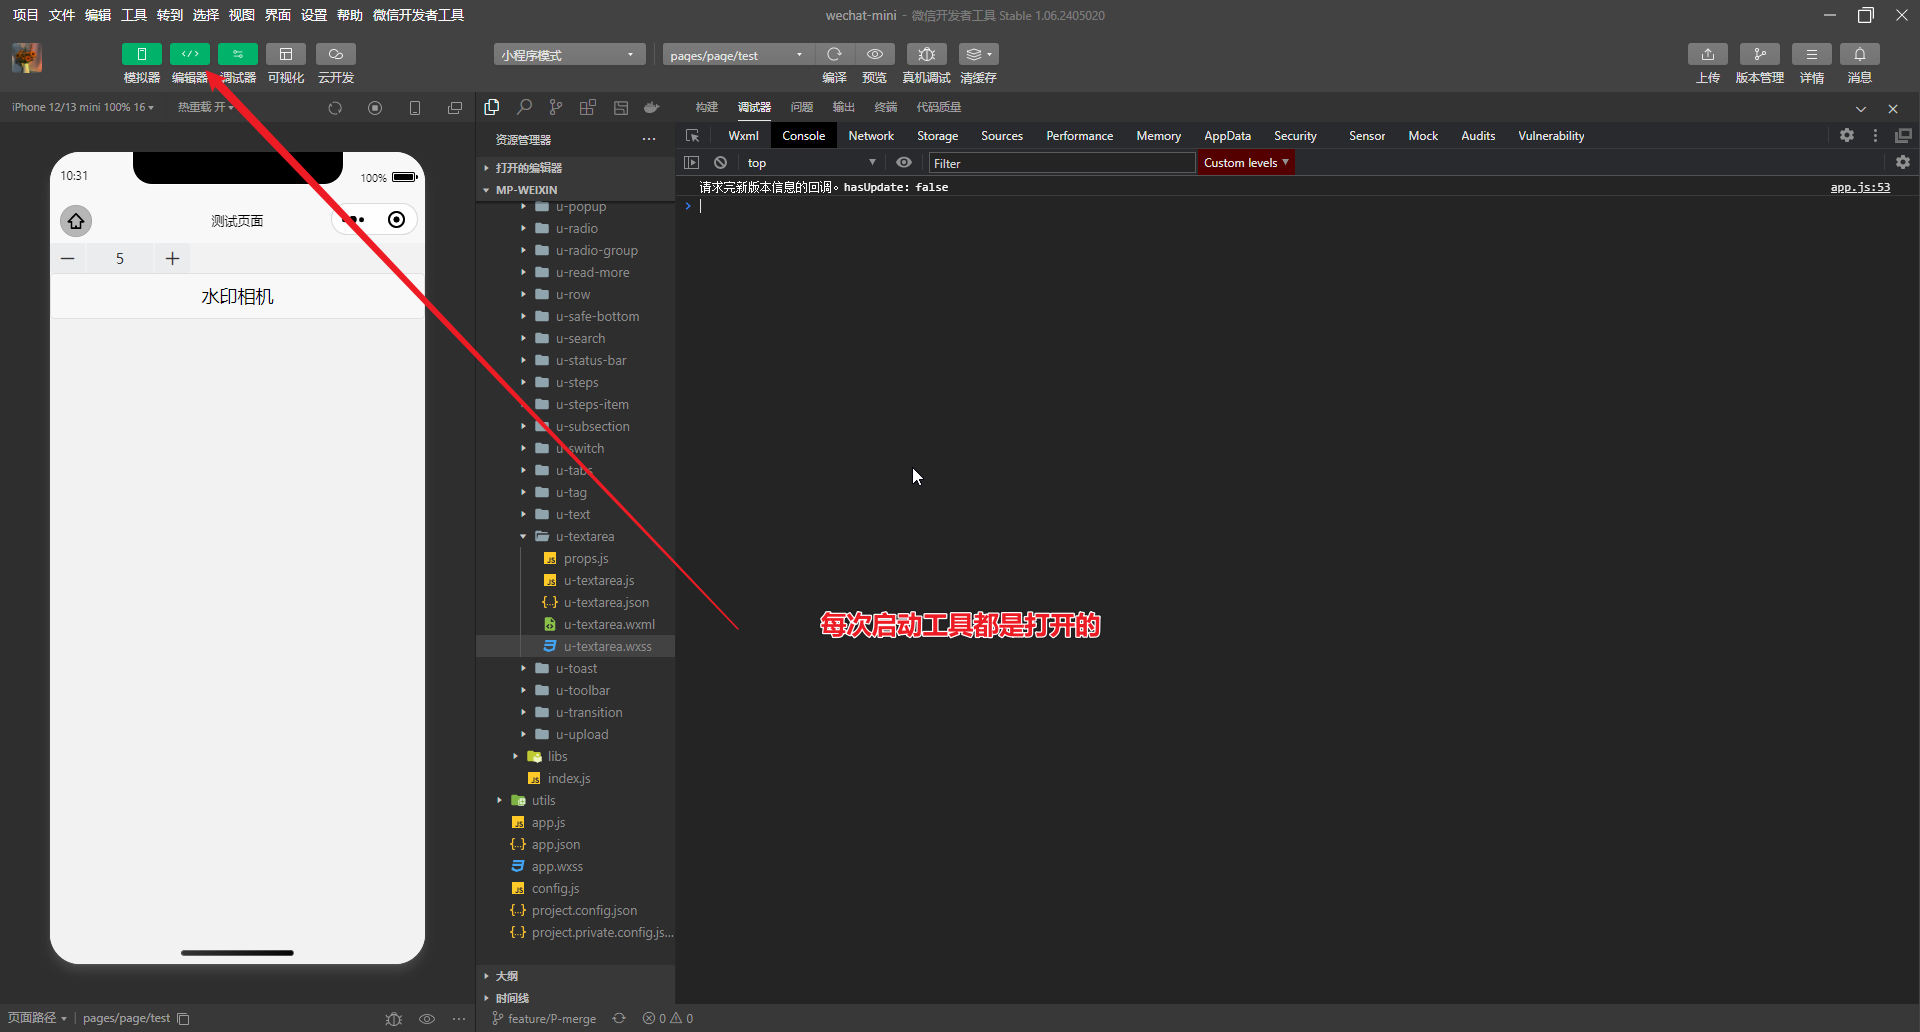1920x1032 pixels.
Task: Open cloud development (云开发)
Action: pyautogui.click(x=336, y=55)
